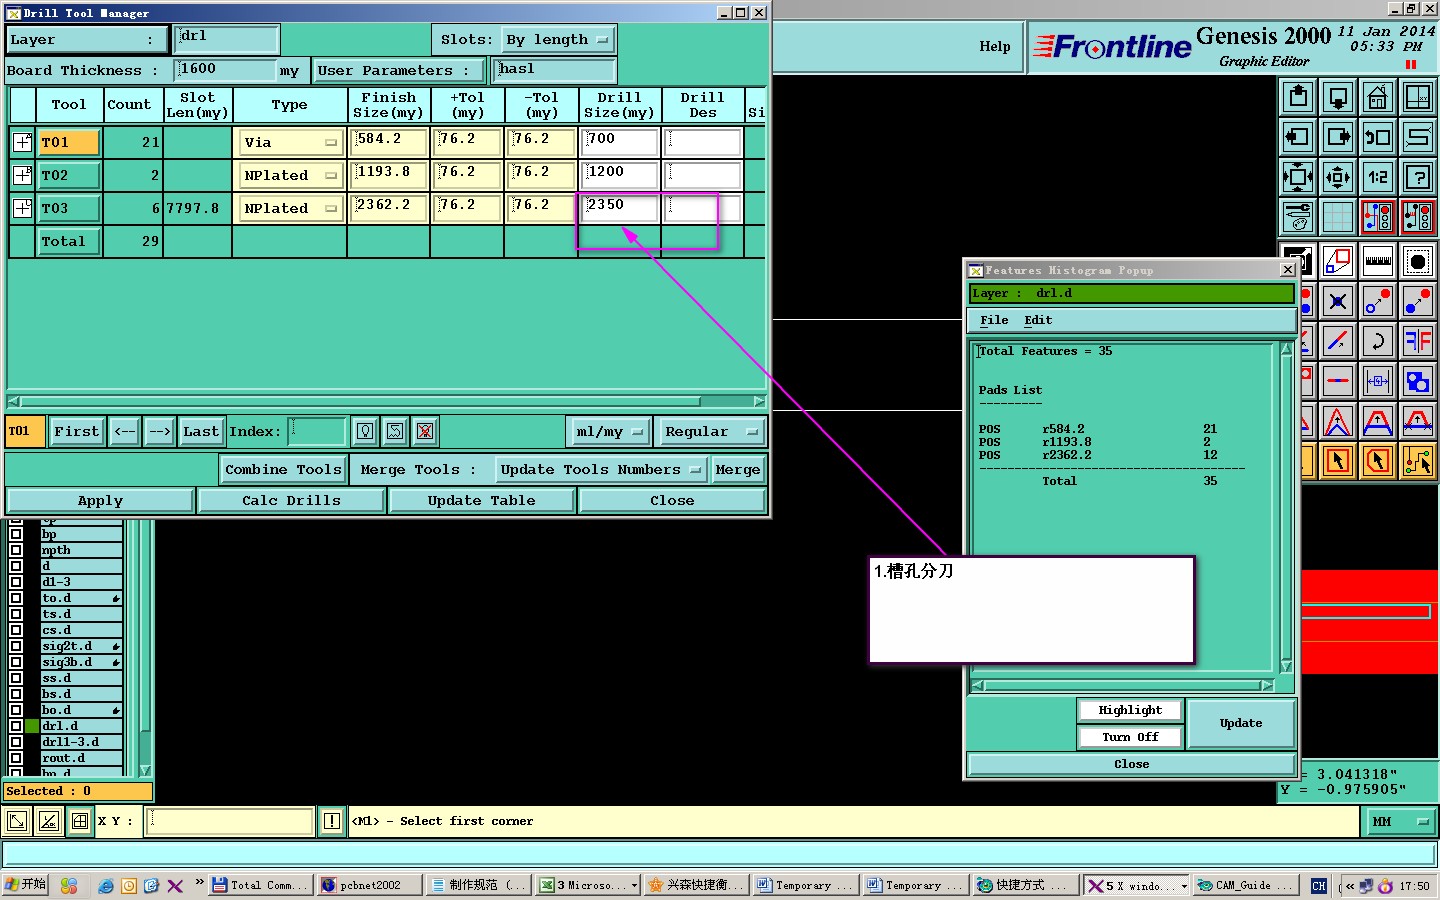This screenshot has width=1440, height=900.
Task: Click the curved arrow rotate icon
Action: click(1378, 341)
